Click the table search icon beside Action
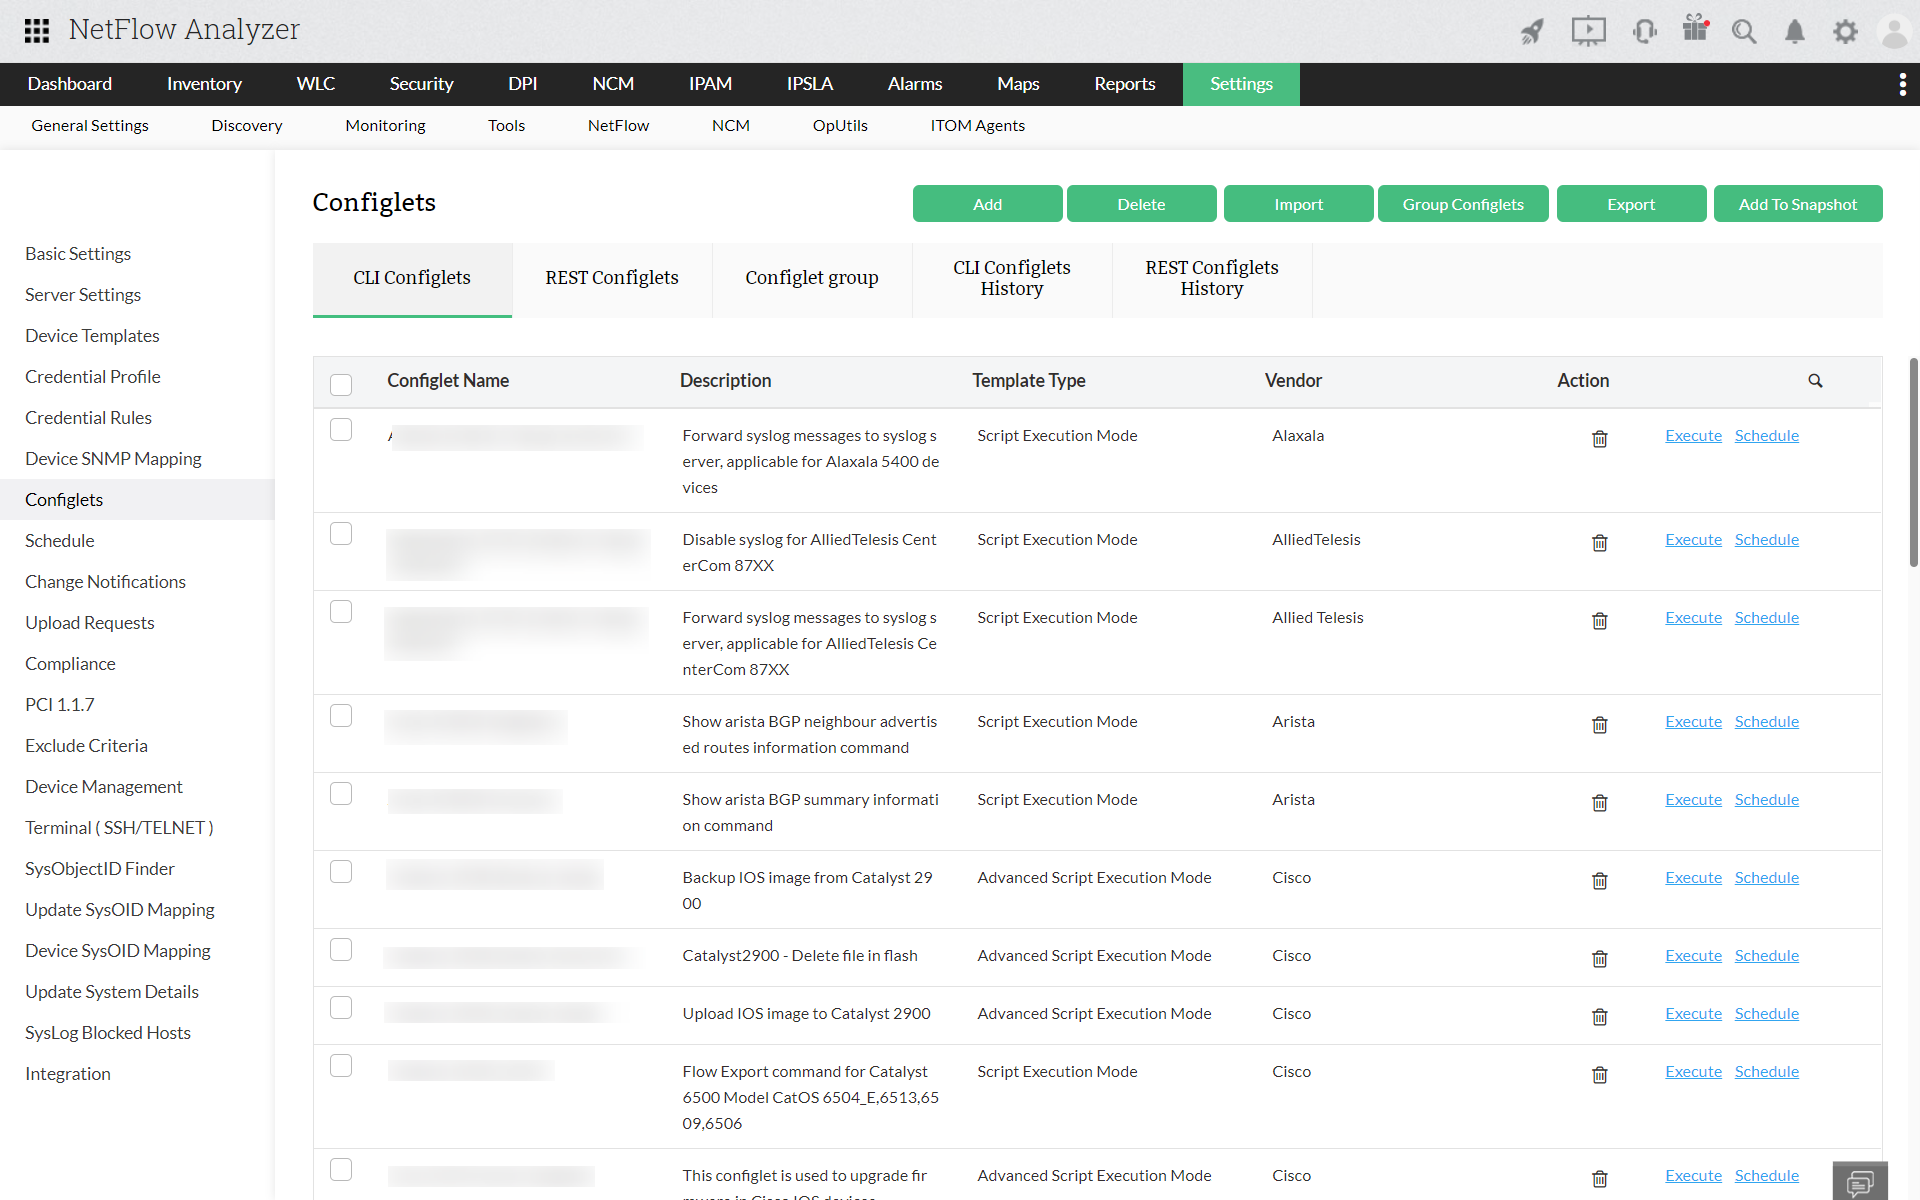The image size is (1920, 1200). tap(1815, 381)
